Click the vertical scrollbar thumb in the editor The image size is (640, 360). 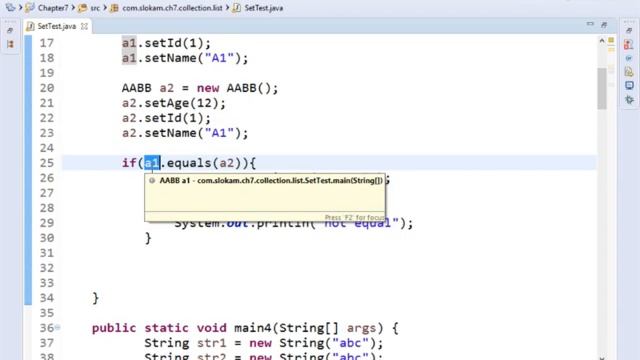tap(602, 89)
